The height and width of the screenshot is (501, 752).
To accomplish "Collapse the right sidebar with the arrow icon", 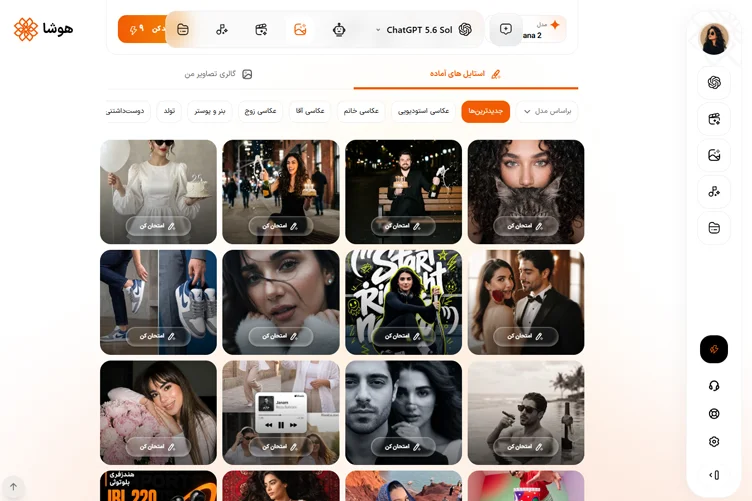I will pyautogui.click(x=714, y=475).
